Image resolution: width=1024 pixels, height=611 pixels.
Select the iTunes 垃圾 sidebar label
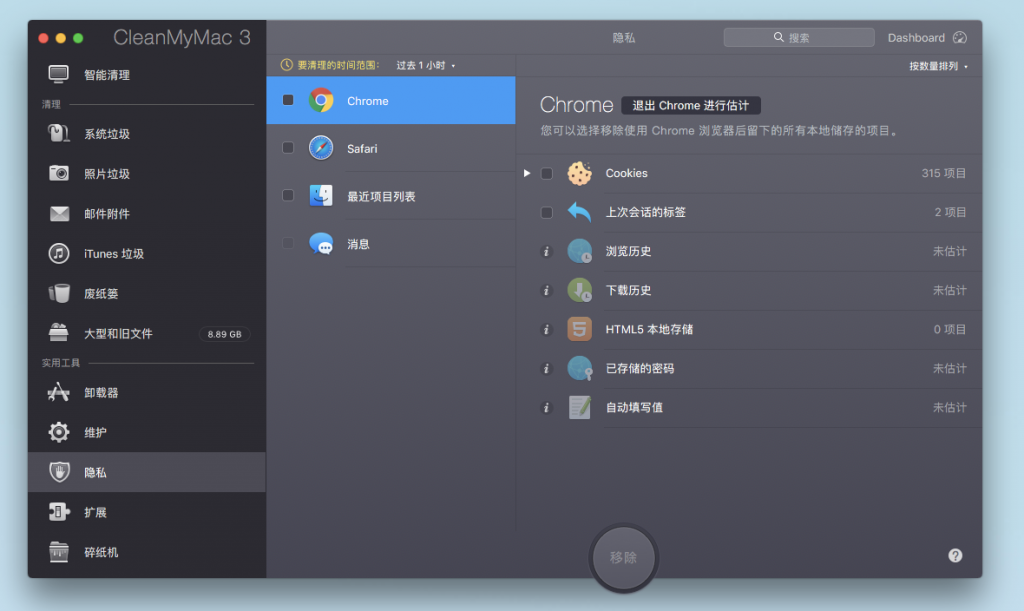point(114,254)
